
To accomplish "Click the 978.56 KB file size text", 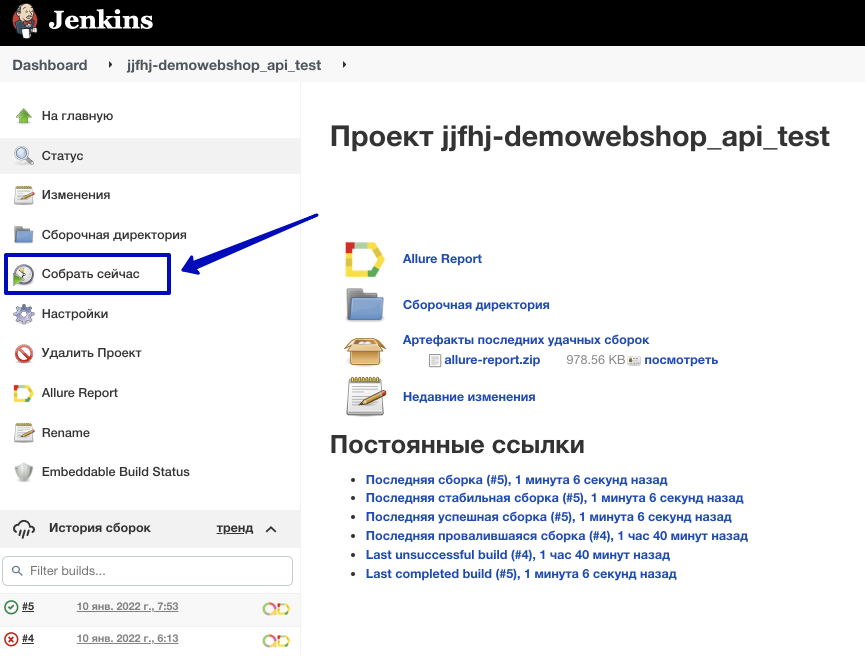I will 595,360.
